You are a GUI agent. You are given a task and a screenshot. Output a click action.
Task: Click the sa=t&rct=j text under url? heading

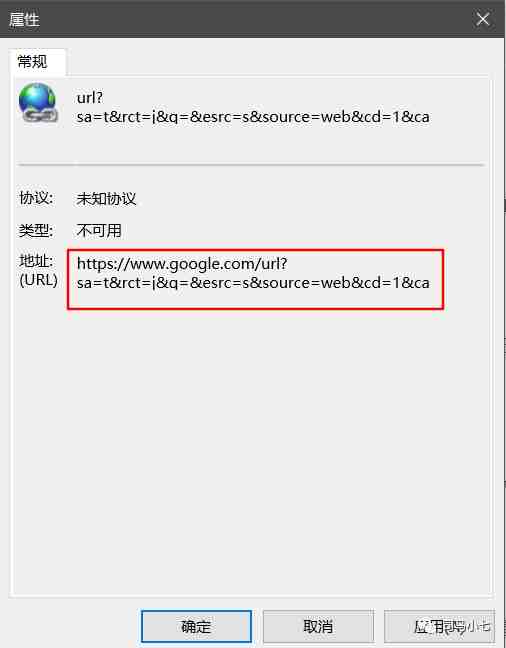pyautogui.click(x=253, y=117)
